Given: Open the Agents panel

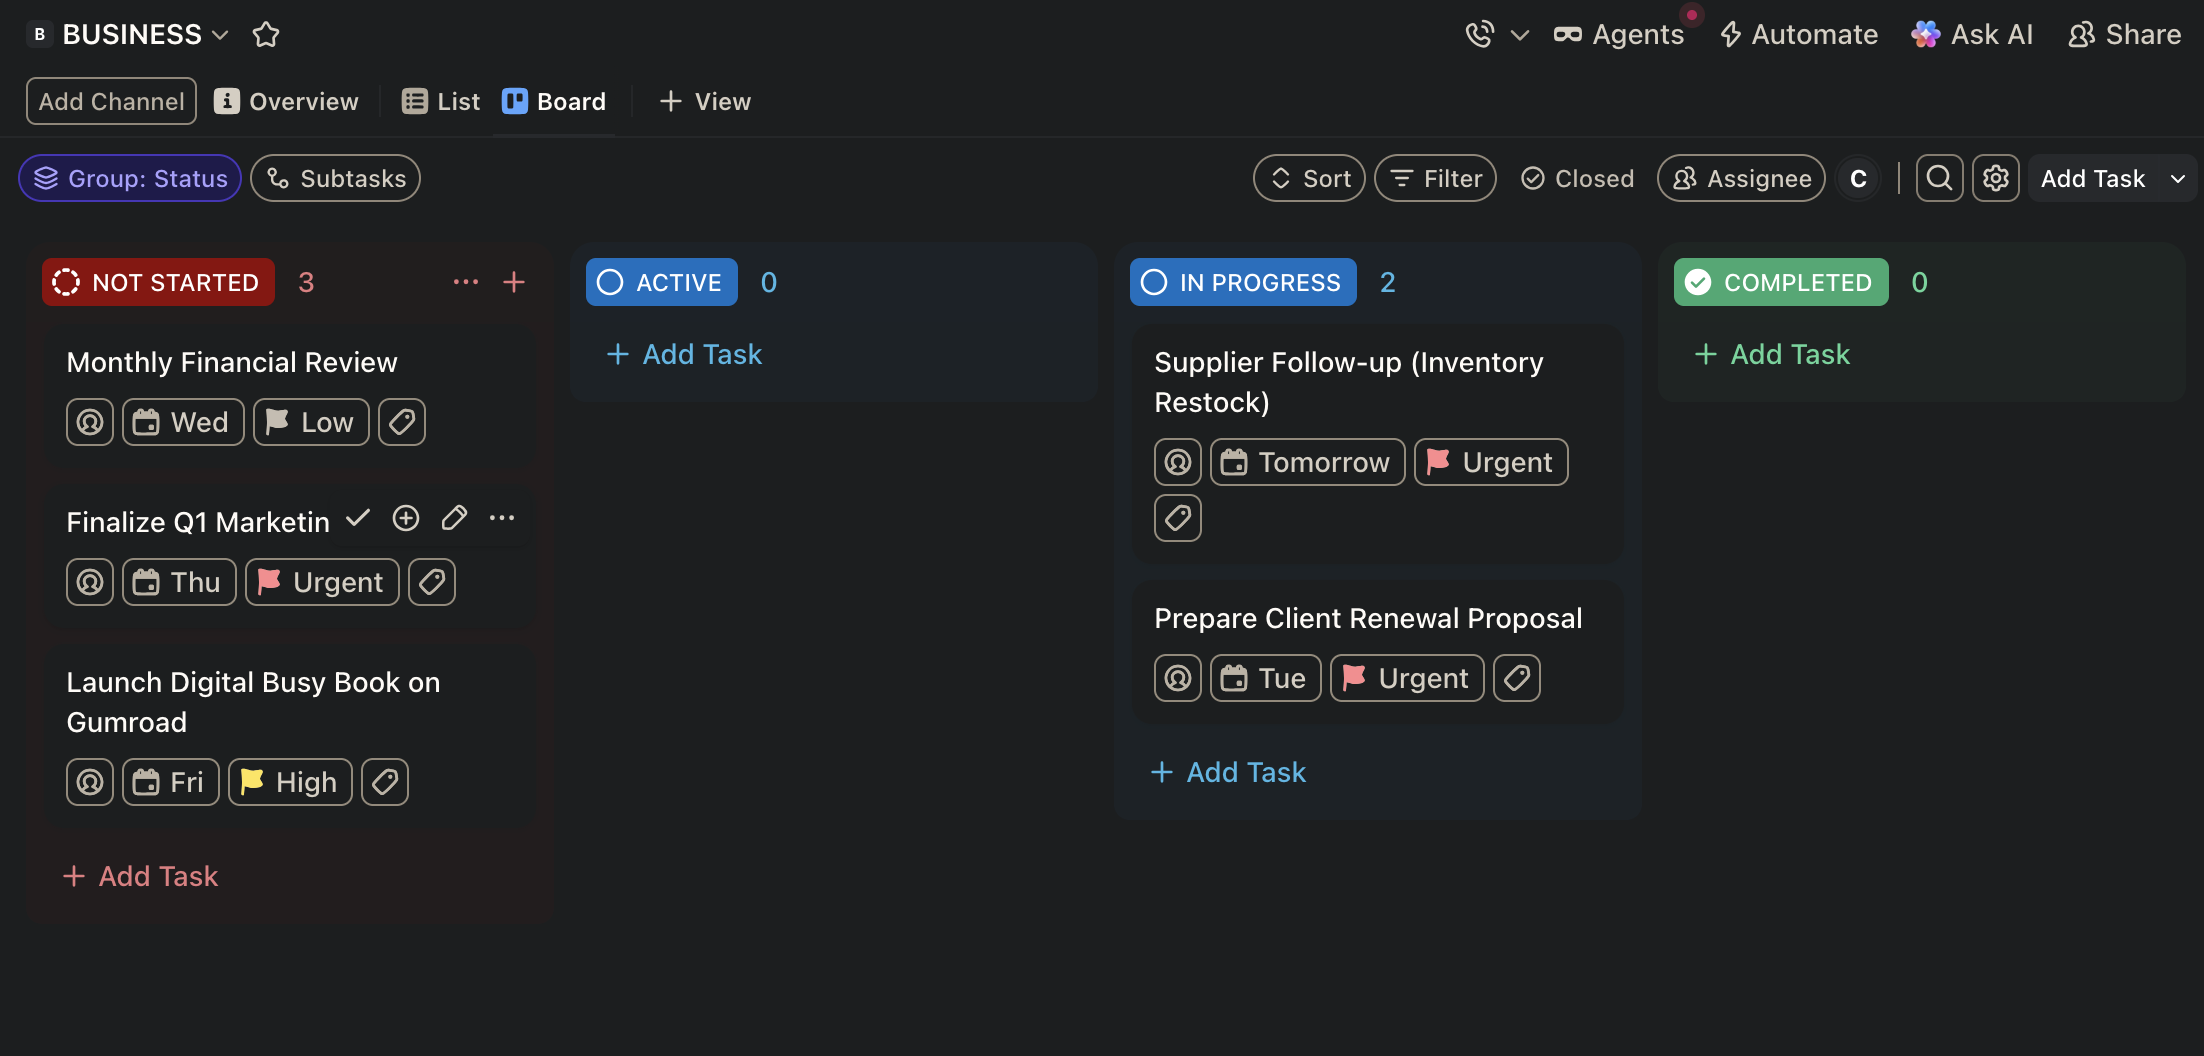Looking at the screenshot, I should (1619, 35).
